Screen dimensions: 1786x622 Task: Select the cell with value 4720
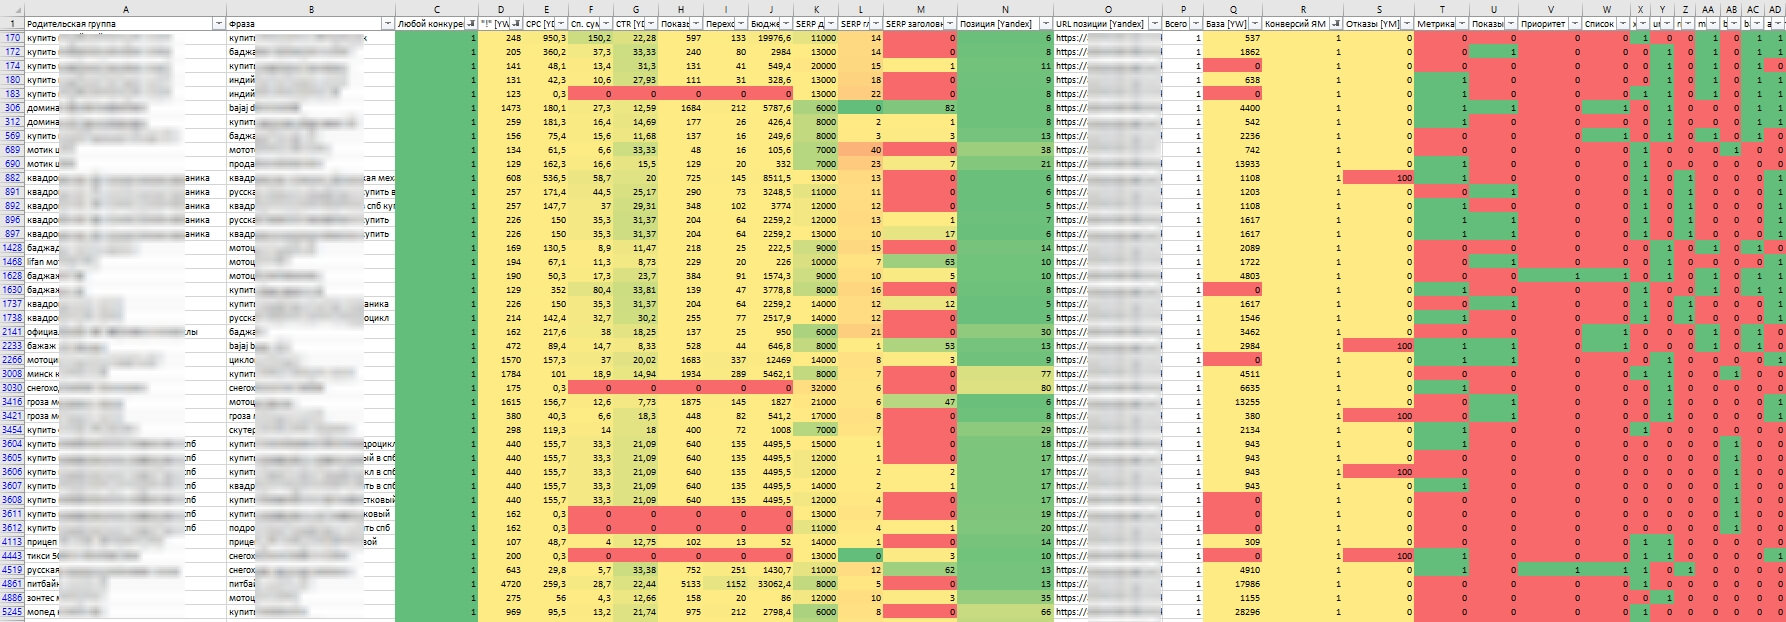click(x=502, y=584)
